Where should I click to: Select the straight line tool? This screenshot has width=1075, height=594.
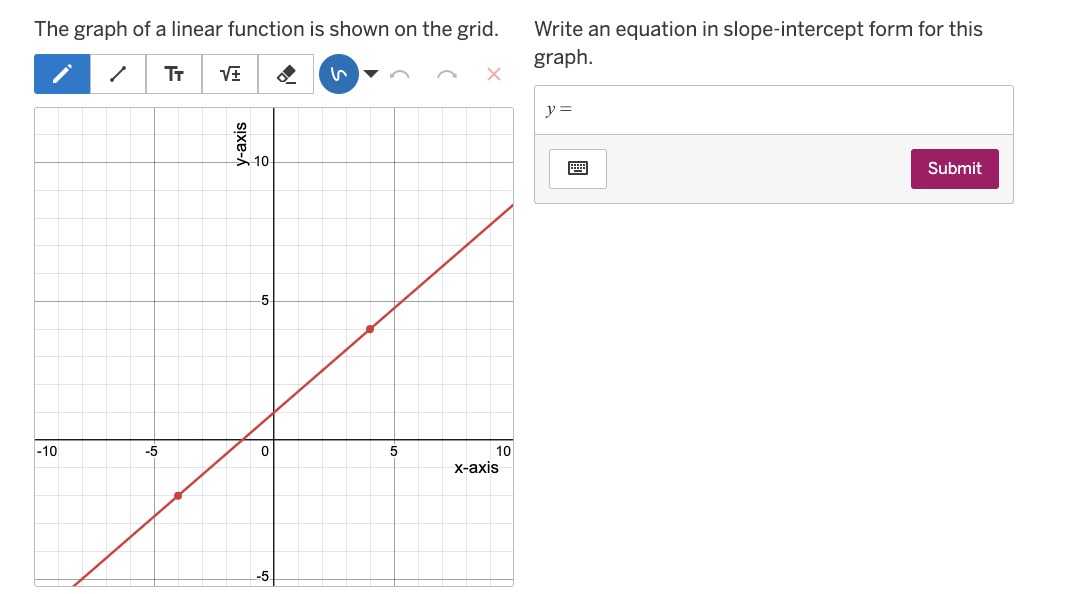click(x=118, y=74)
